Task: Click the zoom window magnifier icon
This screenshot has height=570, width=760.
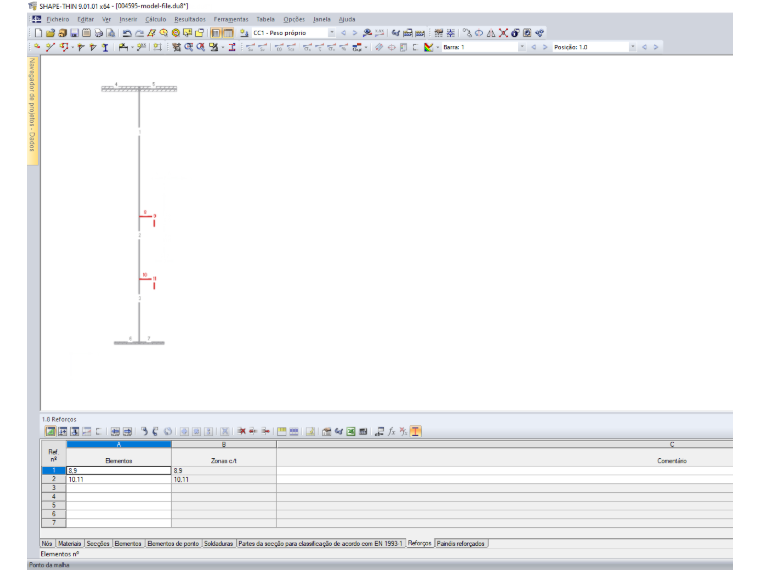Action: coord(189,47)
